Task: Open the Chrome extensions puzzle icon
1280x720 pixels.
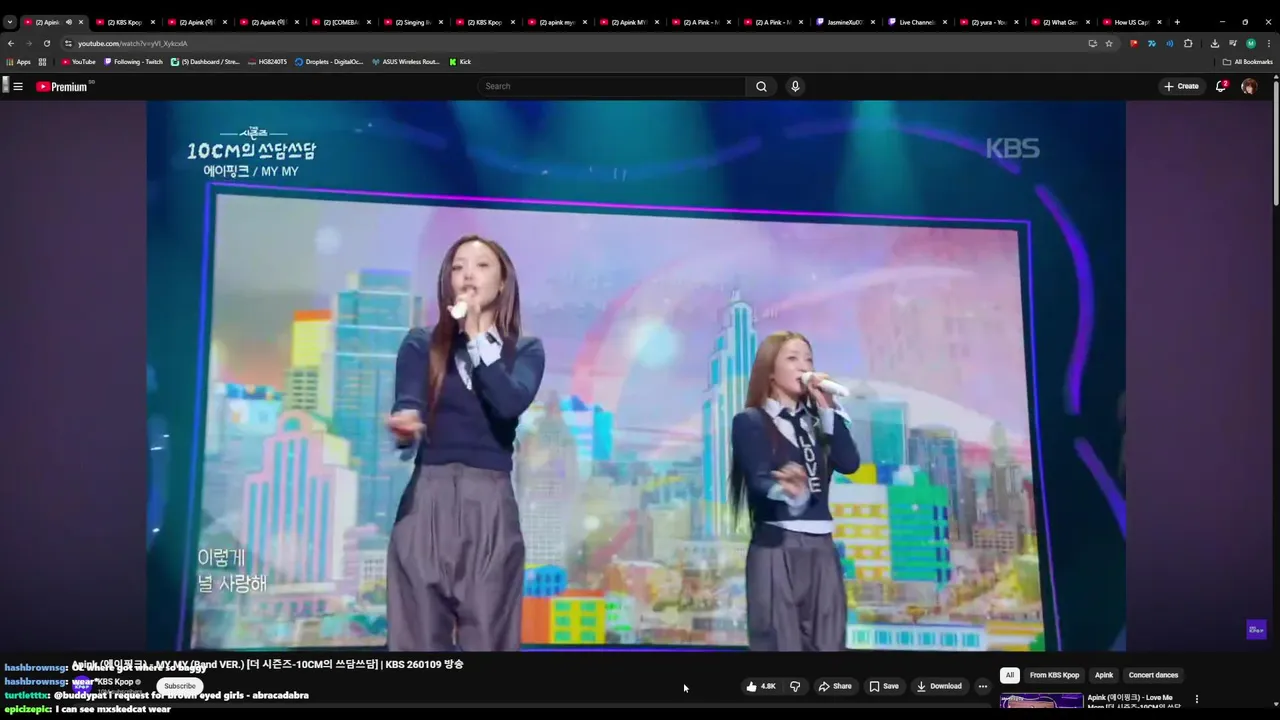Action: point(1188,43)
